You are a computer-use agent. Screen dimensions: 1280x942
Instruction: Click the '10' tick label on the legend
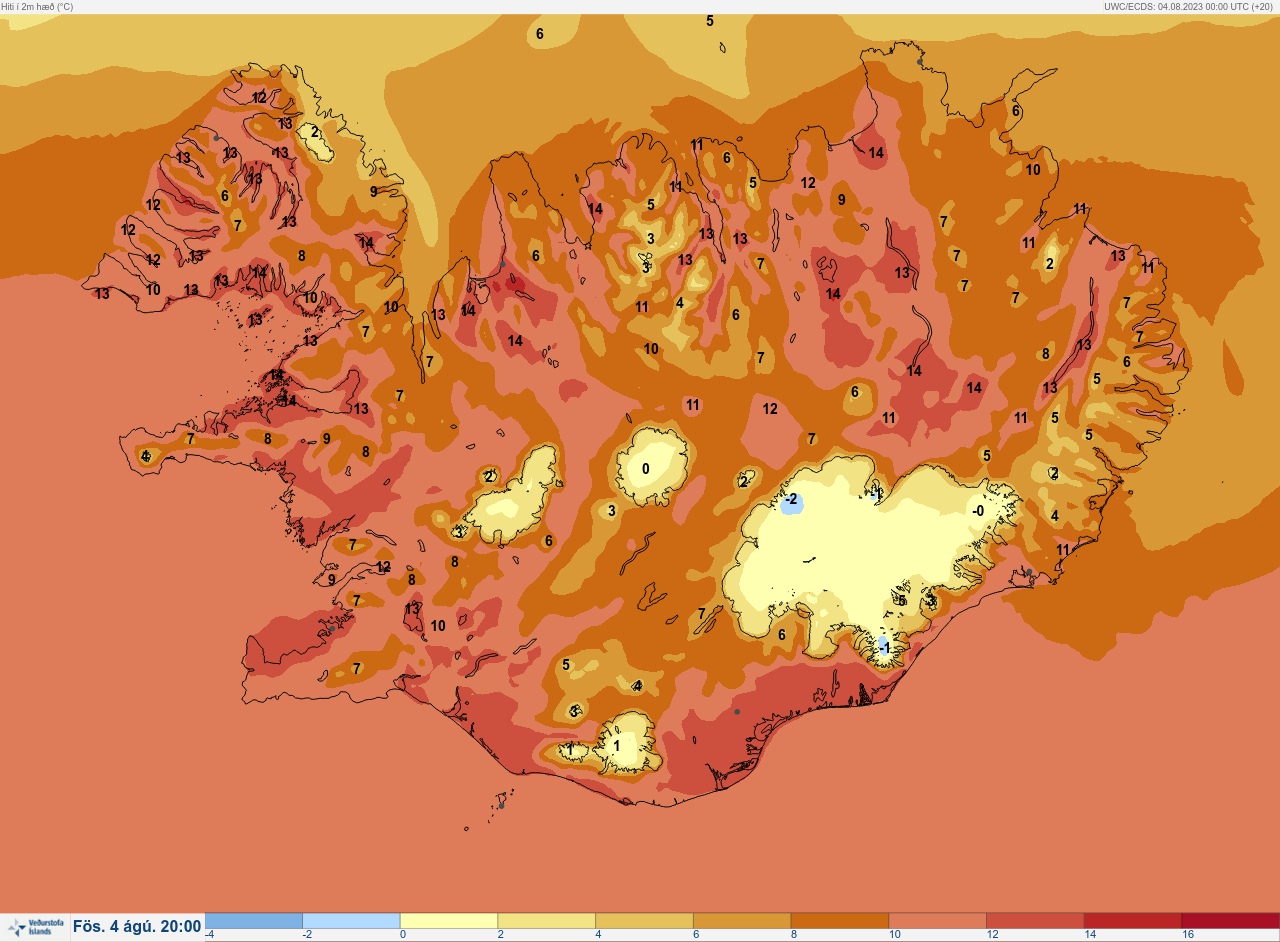(x=895, y=935)
